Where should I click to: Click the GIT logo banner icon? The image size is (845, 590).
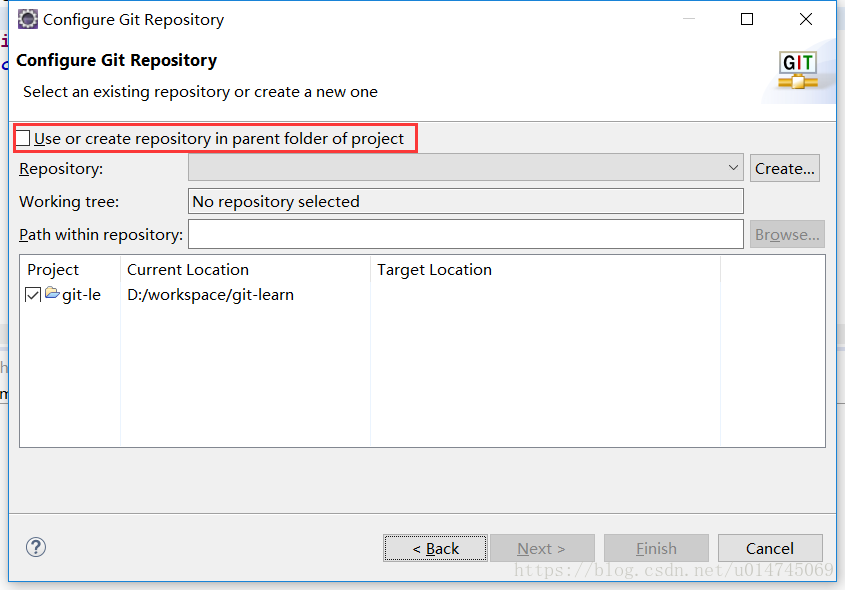click(x=798, y=70)
